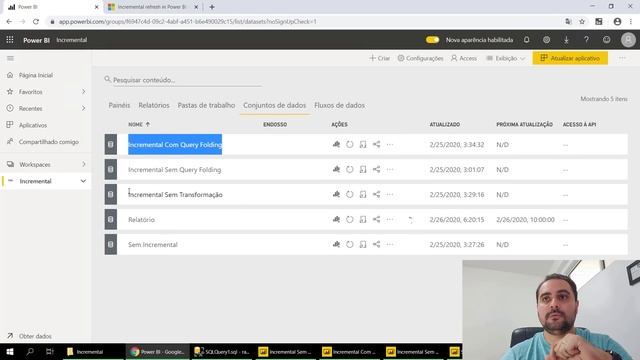The width and height of the screenshot is (640, 360).
Task: Switch to the Relatórios tab
Action: (x=154, y=105)
